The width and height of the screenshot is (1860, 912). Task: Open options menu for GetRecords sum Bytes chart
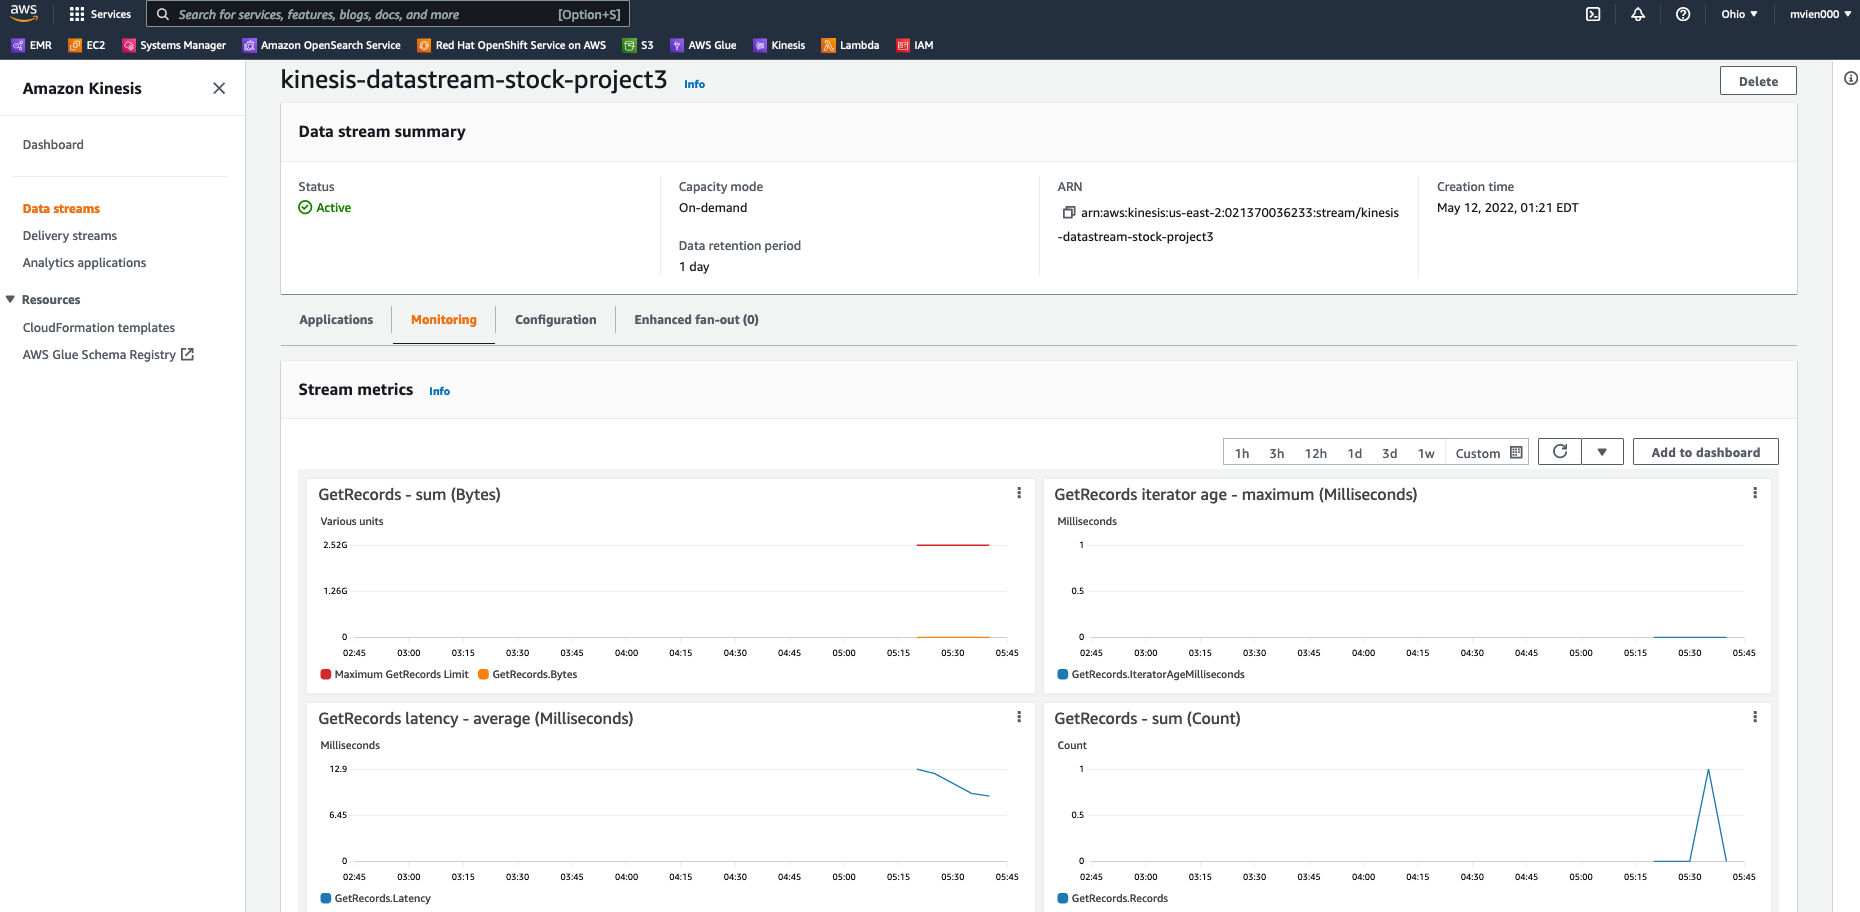[1019, 493]
